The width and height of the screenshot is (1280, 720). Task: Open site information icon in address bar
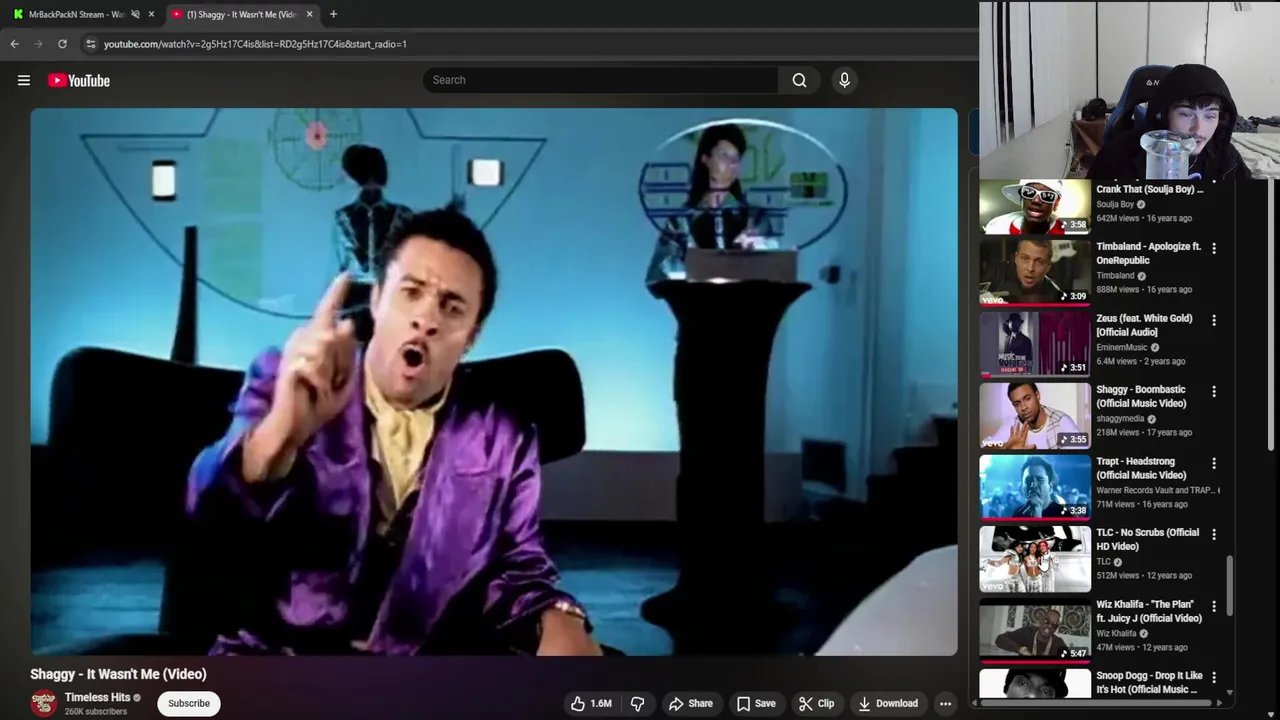pos(90,44)
